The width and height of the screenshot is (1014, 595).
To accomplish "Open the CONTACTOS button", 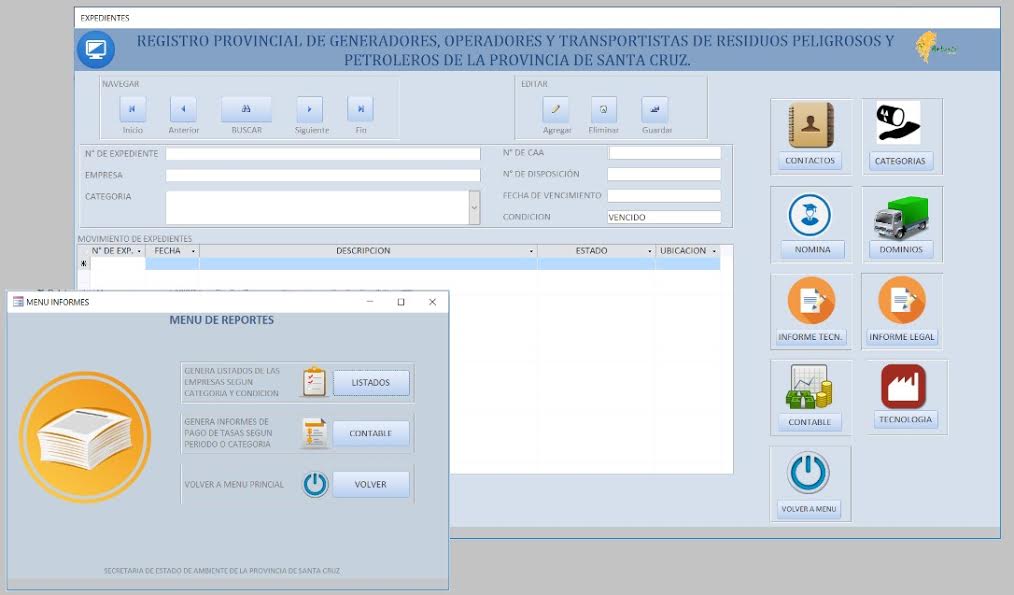I will point(810,161).
